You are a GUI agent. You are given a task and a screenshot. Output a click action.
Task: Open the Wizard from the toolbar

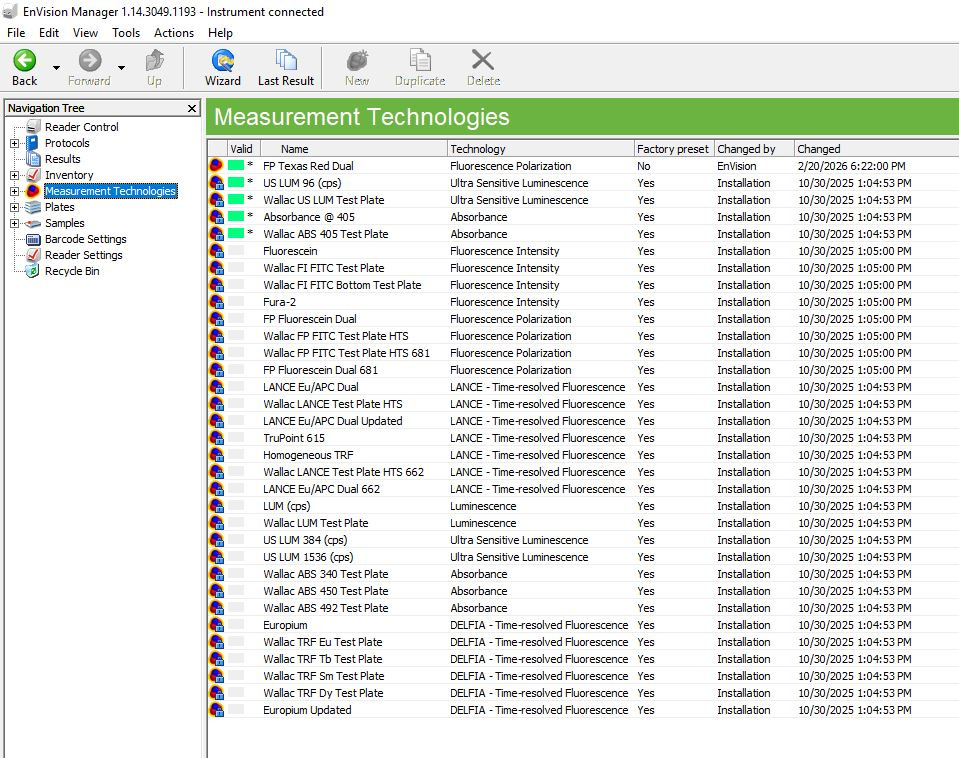coord(222,61)
